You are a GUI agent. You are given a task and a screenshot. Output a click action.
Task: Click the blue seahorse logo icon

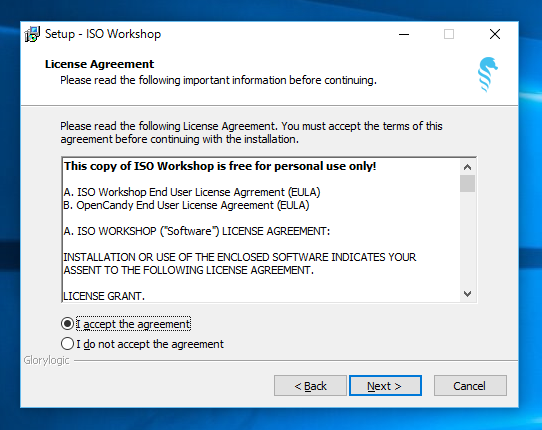(x=487, y=75)
